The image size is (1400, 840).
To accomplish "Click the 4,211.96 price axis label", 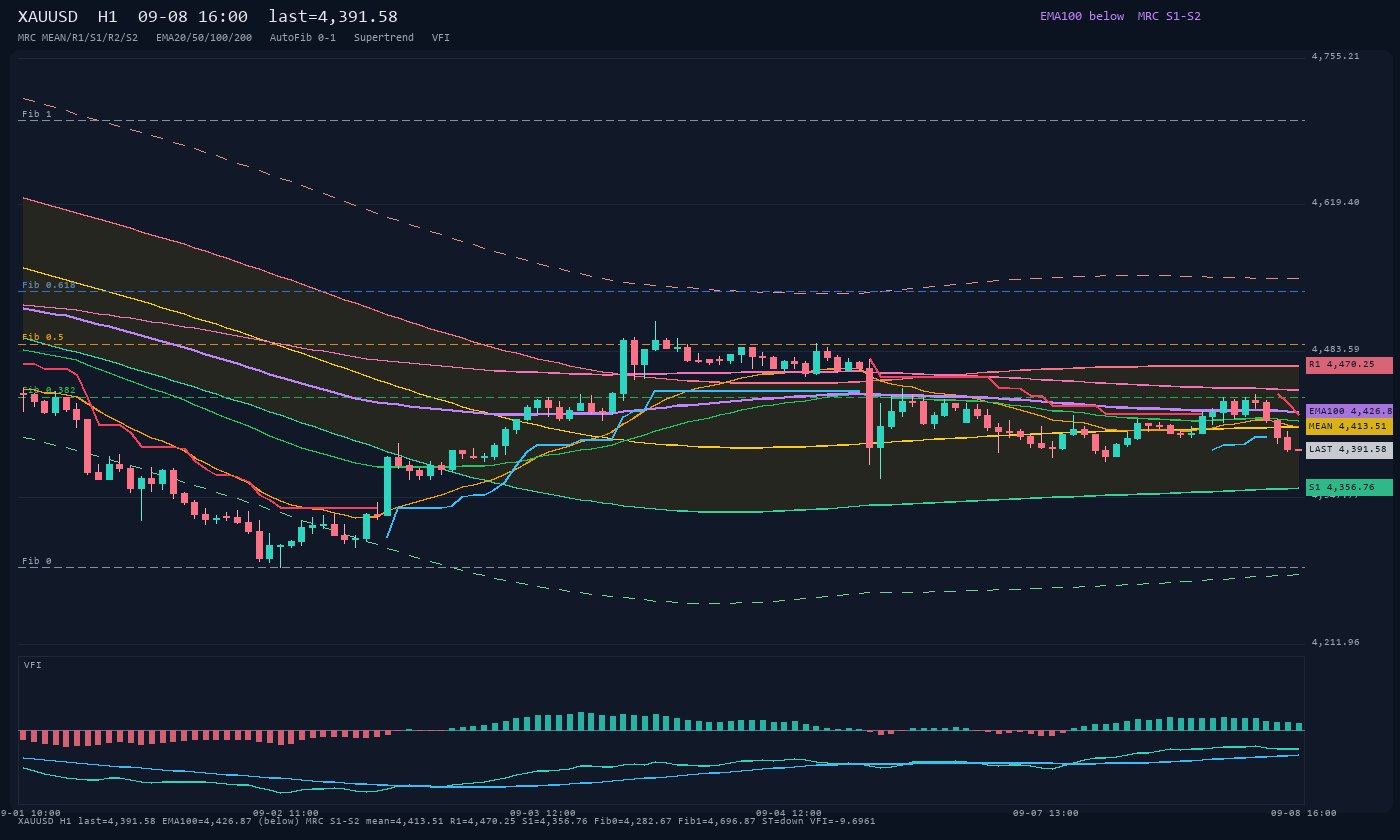I will pyautogui.click(x=1335, y=642).
